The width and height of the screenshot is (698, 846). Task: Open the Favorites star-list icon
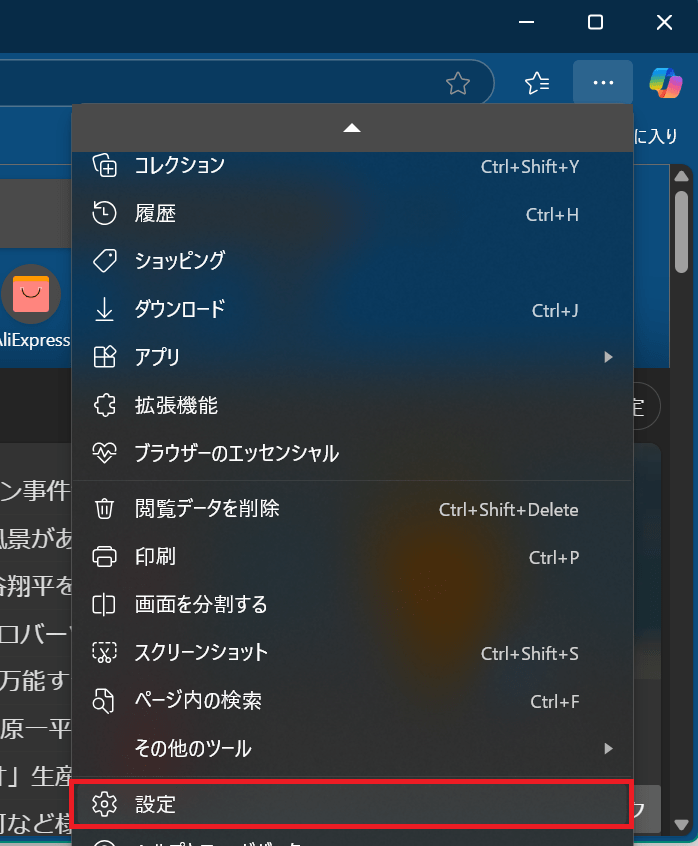pyautogui.click(x=538, y=83)
